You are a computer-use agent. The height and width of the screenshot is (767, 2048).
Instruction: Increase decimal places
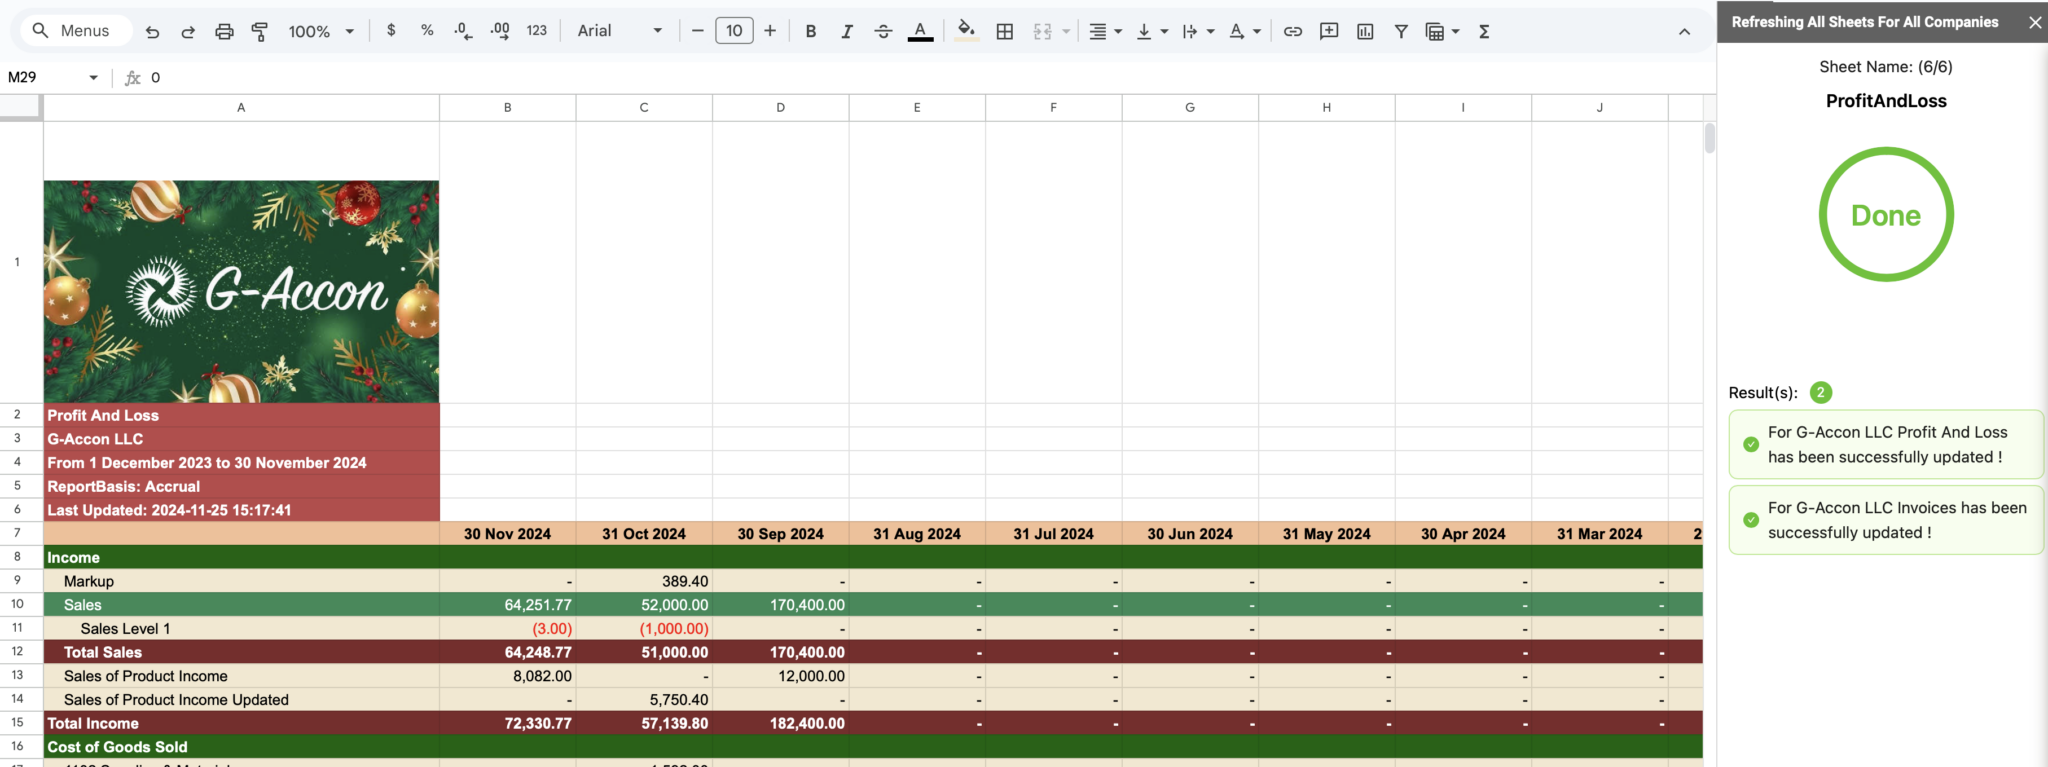(x=500, y=31)
